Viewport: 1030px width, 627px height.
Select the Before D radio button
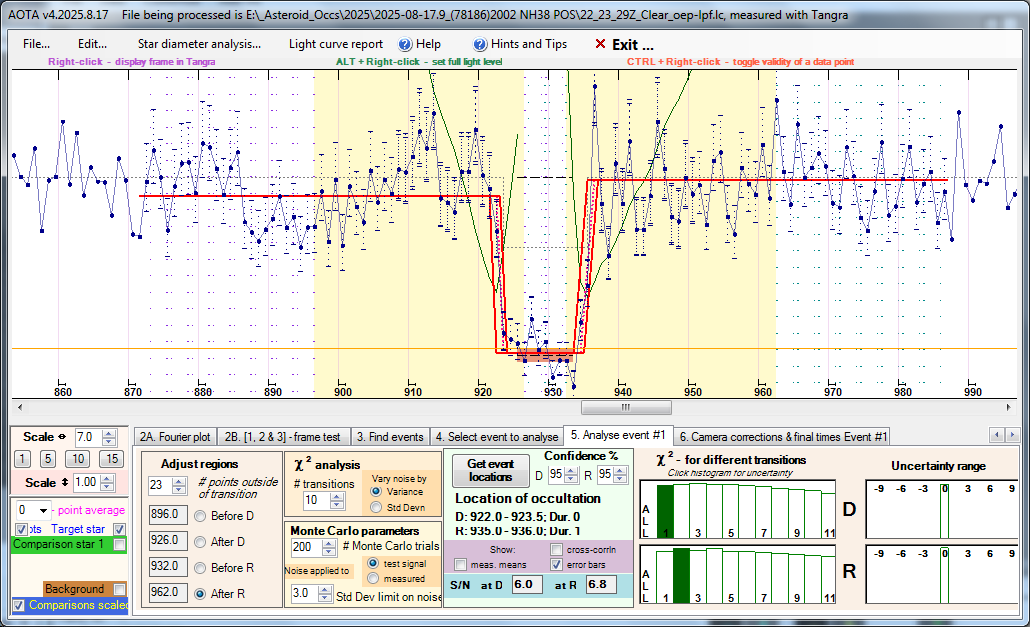(200, 515)
